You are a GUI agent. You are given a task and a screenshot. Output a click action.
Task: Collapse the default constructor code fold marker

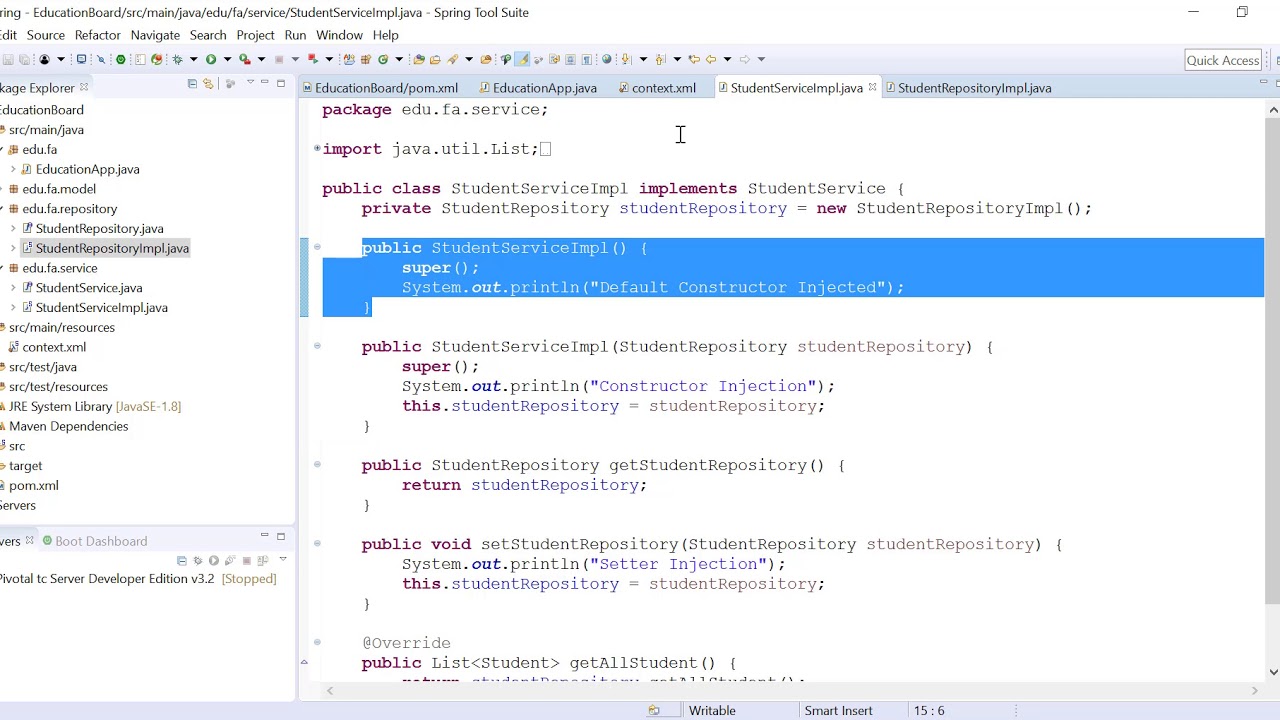pos(317,247)
